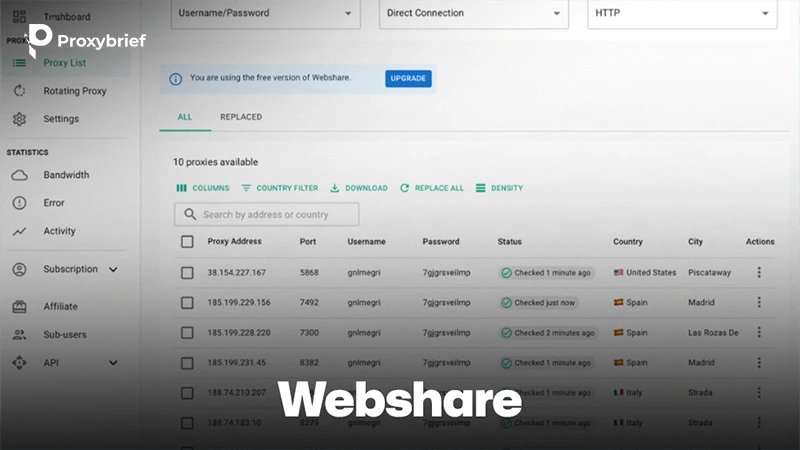Check the box for proxy 188.74.210.207
The width and height of the screenshot is (800, 450).
point(187,393)
